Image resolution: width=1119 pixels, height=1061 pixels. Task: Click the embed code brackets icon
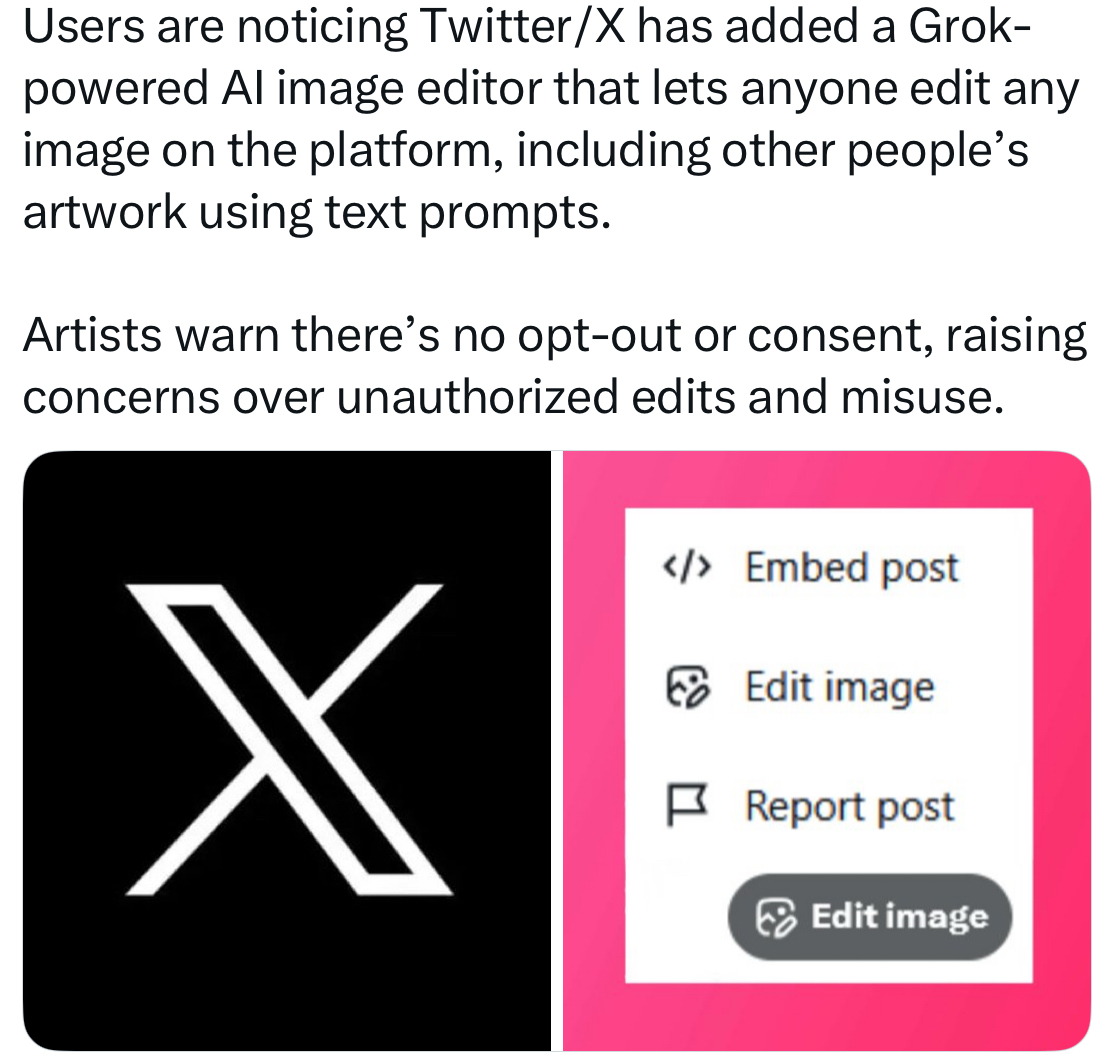click(x=688, y=568)
